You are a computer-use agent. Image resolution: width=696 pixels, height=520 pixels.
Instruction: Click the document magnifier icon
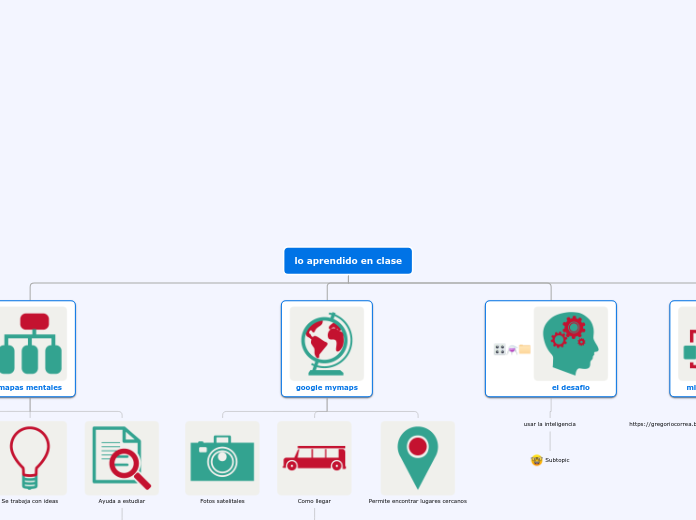point(122,458)
